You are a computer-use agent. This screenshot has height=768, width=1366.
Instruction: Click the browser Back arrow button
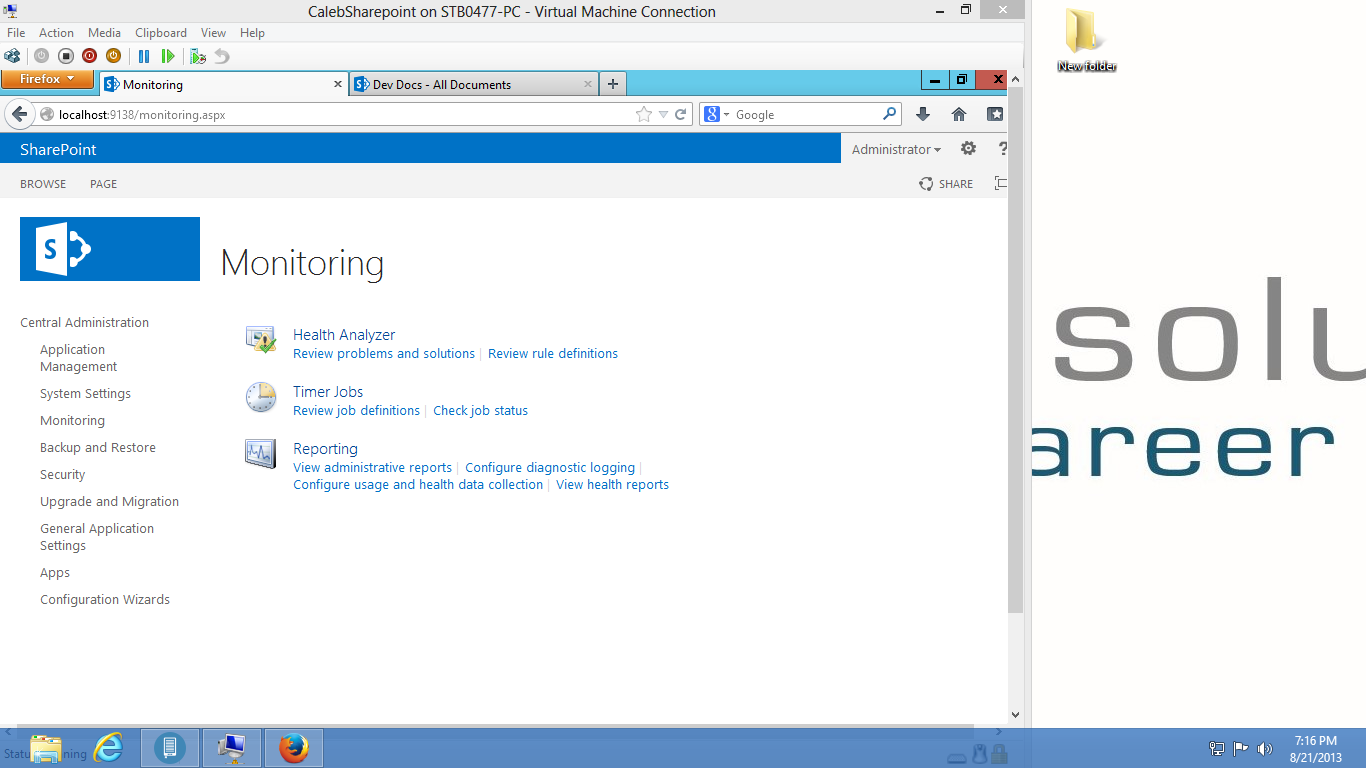[x=19, y=114]
